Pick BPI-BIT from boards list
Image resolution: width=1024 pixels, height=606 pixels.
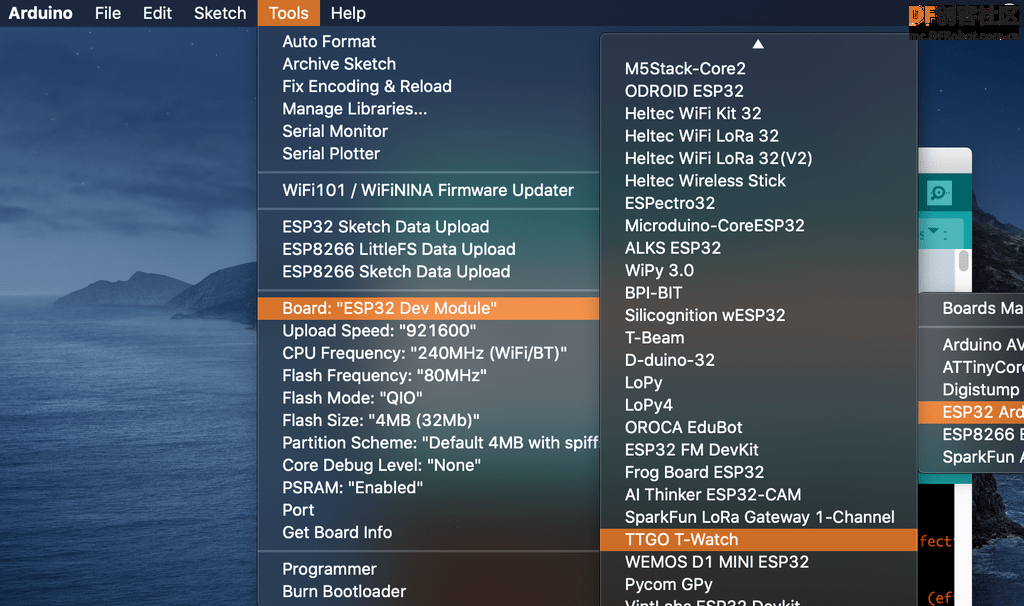click(x=759, y=293)
